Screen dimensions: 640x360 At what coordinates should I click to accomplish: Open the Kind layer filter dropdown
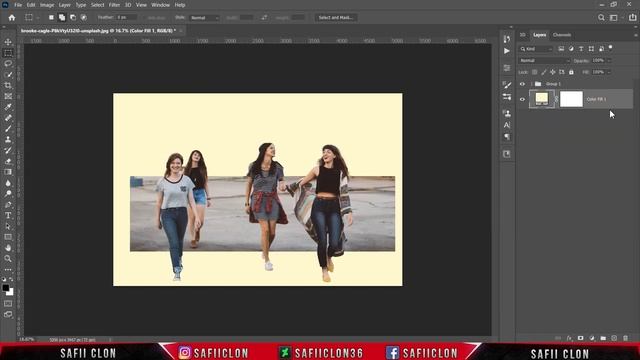(536, 49)
